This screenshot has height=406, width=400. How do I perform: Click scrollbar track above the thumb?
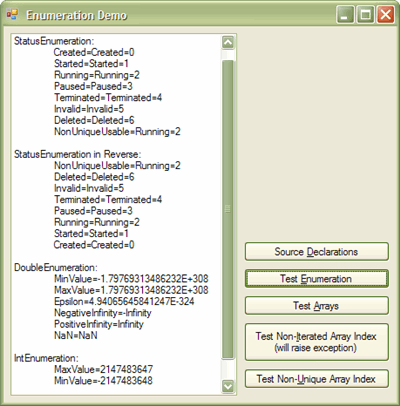[x=228, y=55]
